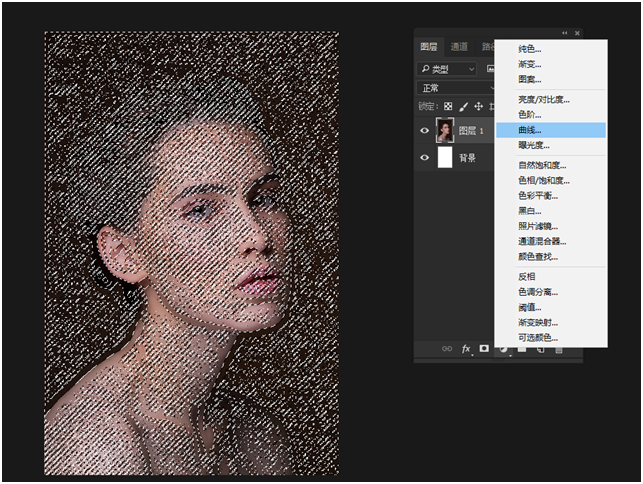Hide the 图层 1 layer via eye icon
The width and height of the screenshot is (643, 484).
(x=424, y=130)
